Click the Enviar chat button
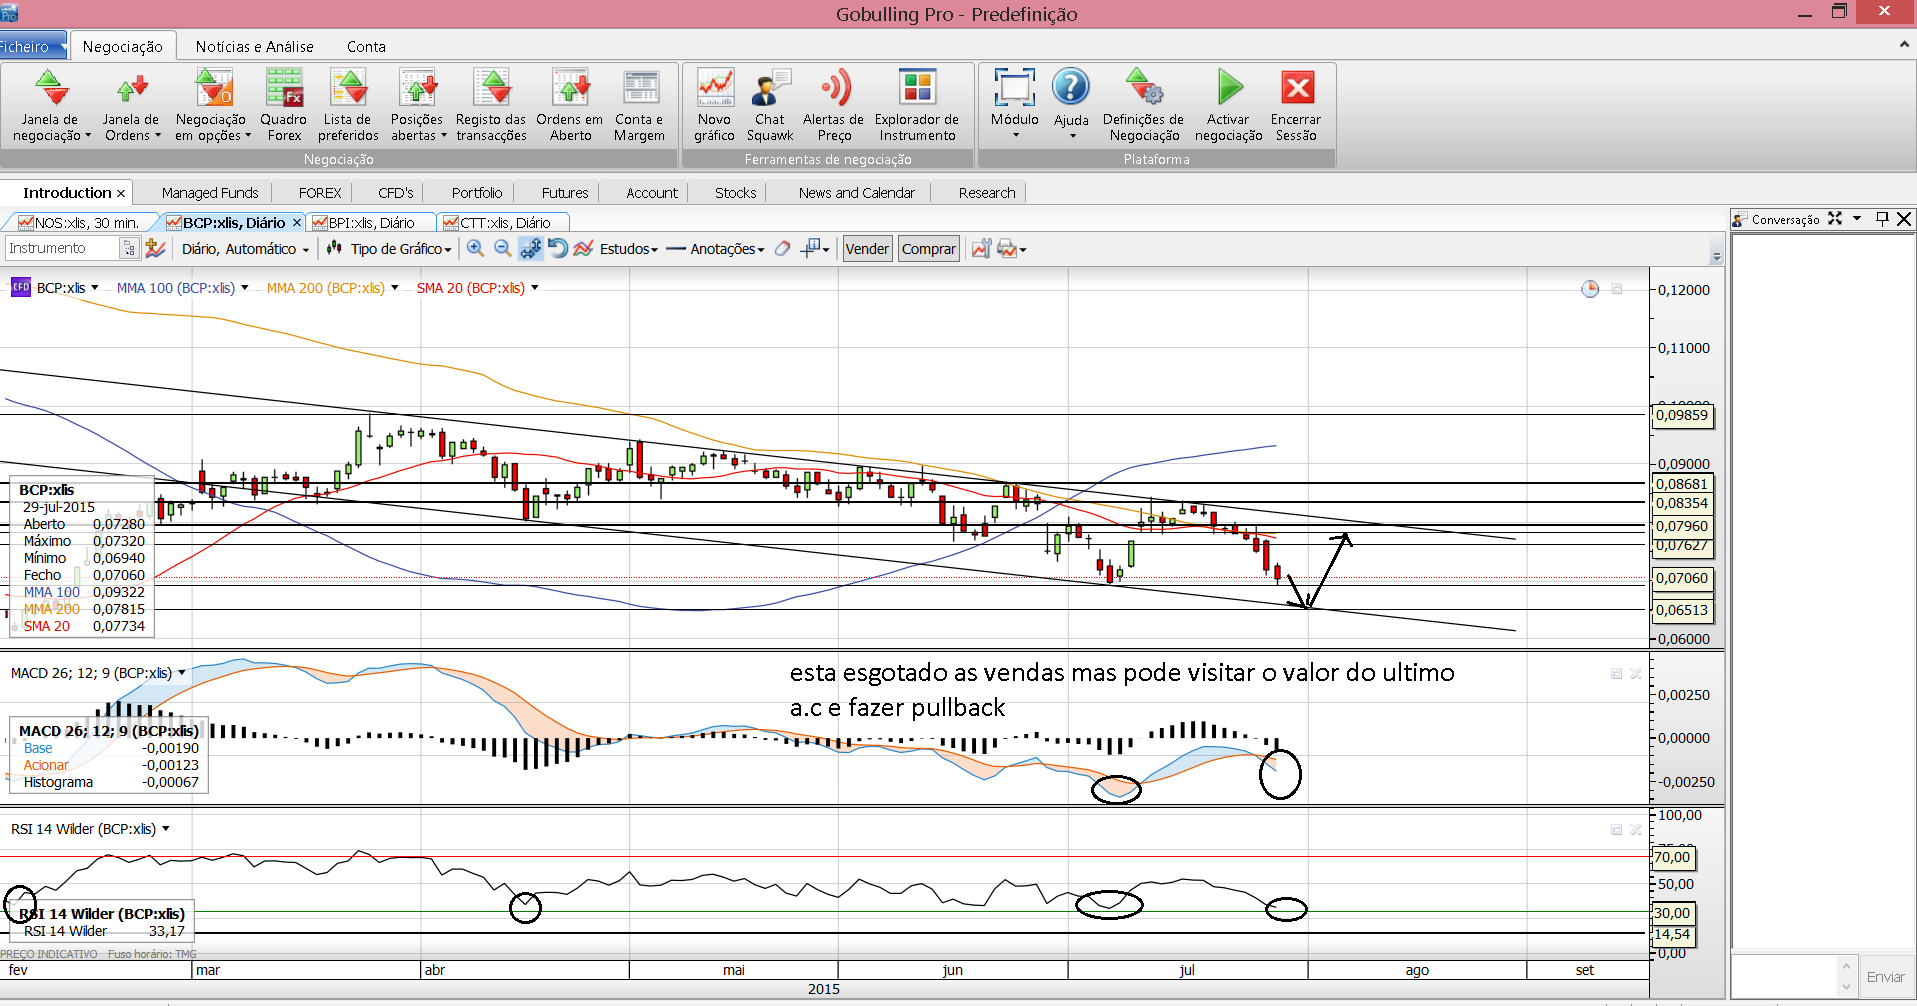The image size is (1917, 1006). click(1885, 977)
